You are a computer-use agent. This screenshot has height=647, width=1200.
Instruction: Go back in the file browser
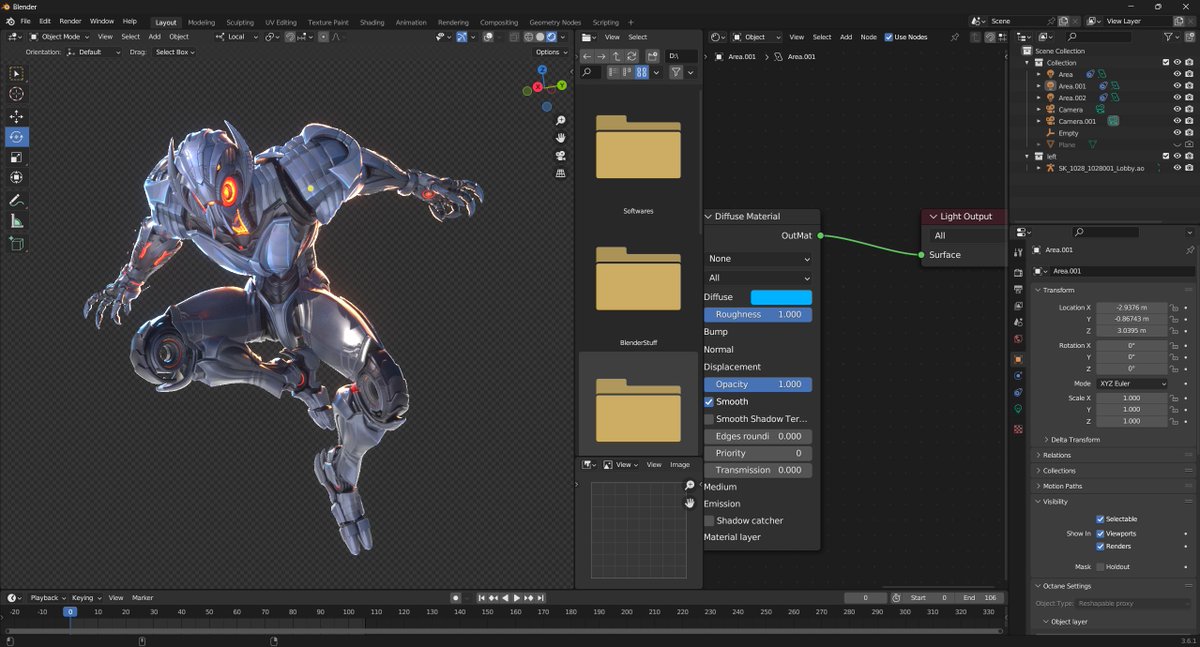coord(587,56)
